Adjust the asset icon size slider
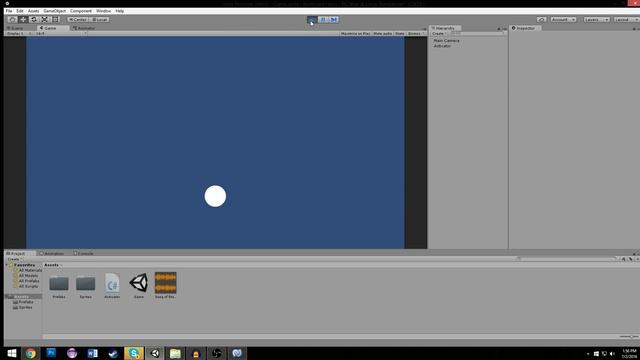Image resolution: width=640 pixels, height=360 pixels. 628,337
